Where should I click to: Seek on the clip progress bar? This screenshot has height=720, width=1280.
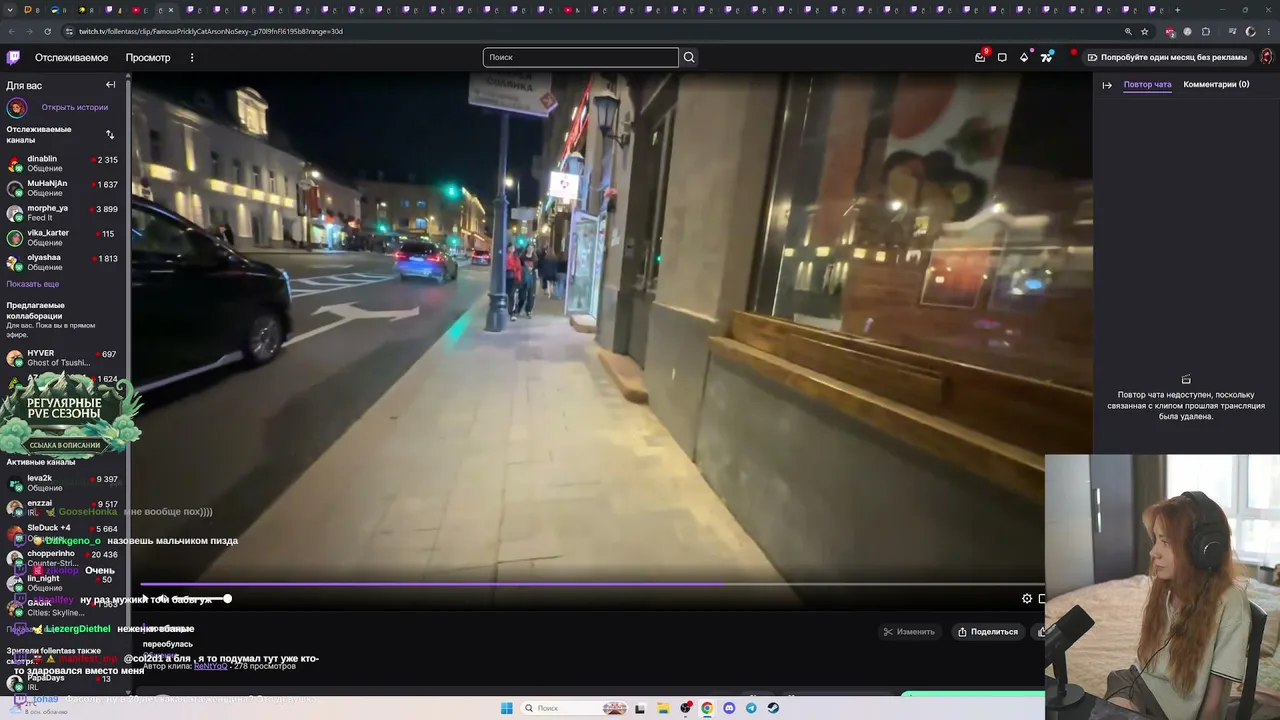point(592,584)
